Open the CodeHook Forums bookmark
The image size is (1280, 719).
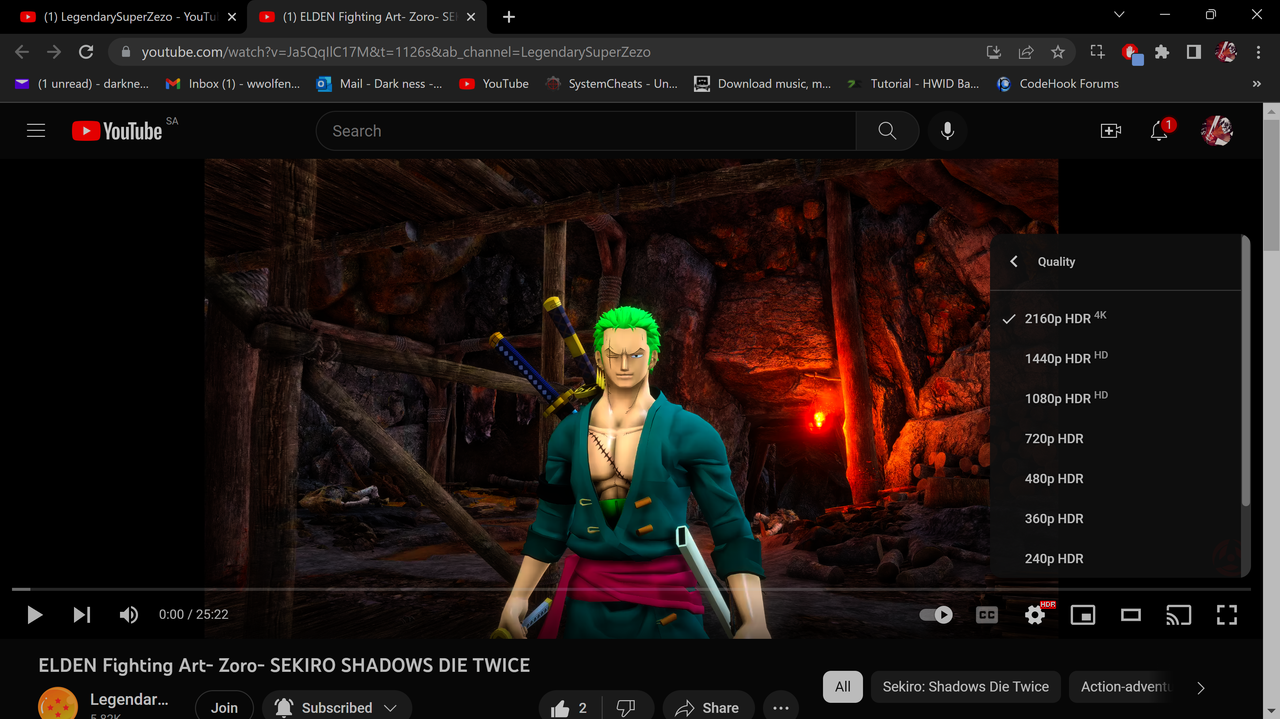(x=1057, y=84)
